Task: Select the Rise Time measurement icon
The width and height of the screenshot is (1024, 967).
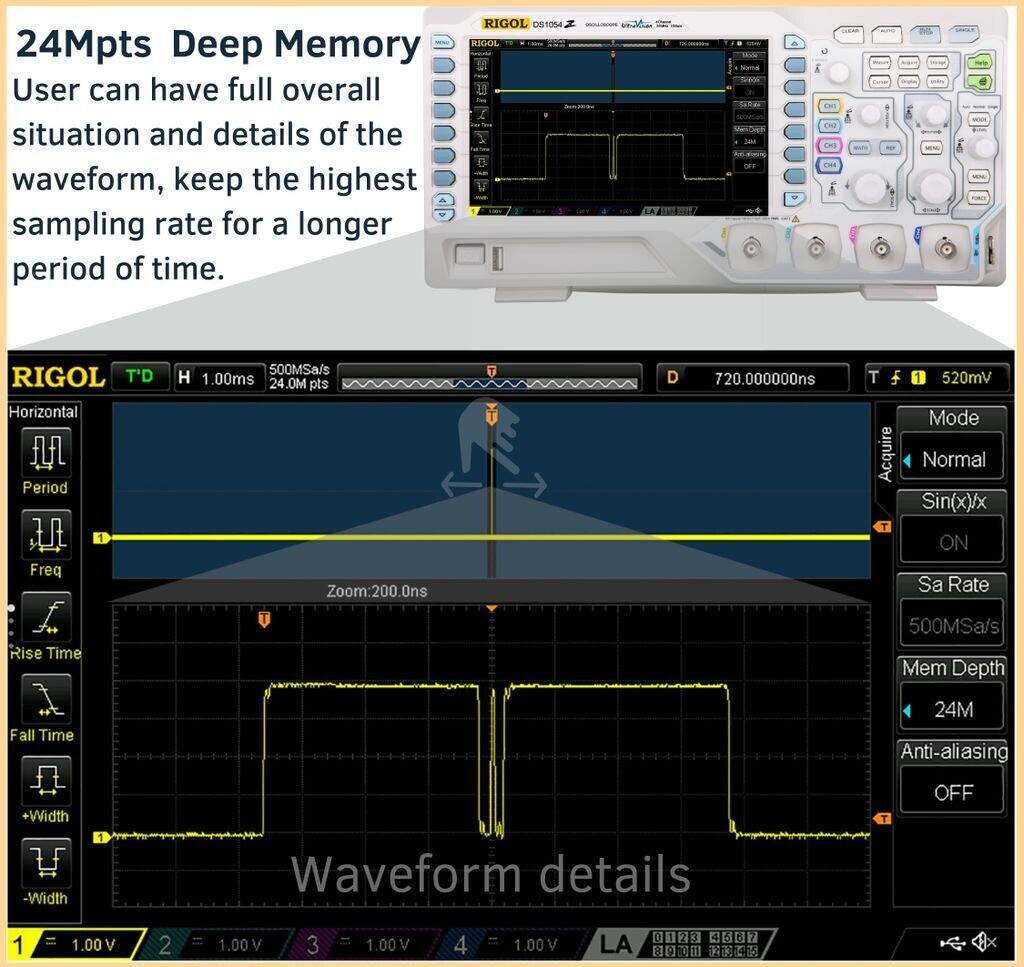Action: [x=45, y=617]
